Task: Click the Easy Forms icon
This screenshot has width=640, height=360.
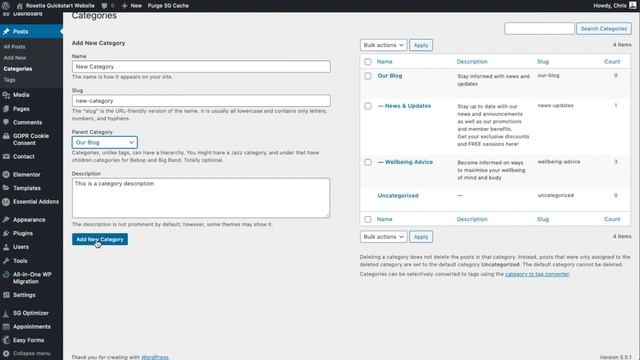Action: point(6,340)
